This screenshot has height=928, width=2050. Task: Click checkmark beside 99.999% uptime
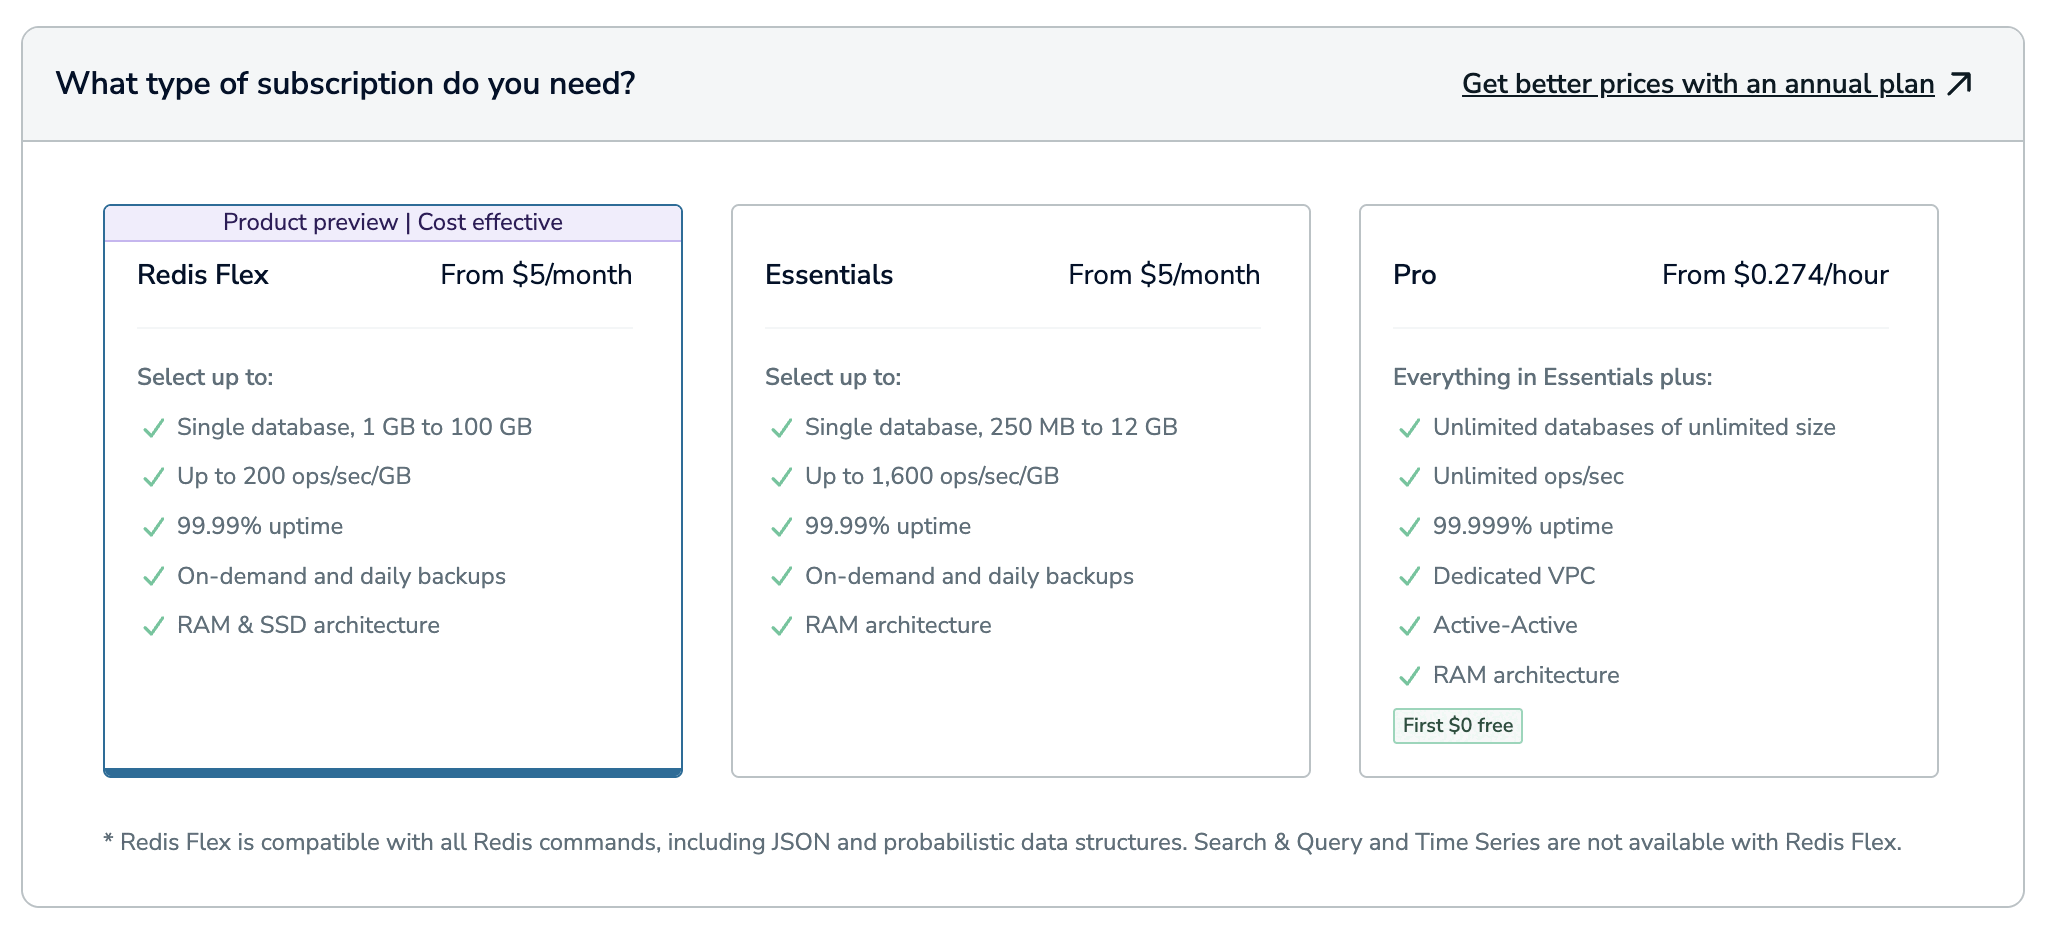1409,528
